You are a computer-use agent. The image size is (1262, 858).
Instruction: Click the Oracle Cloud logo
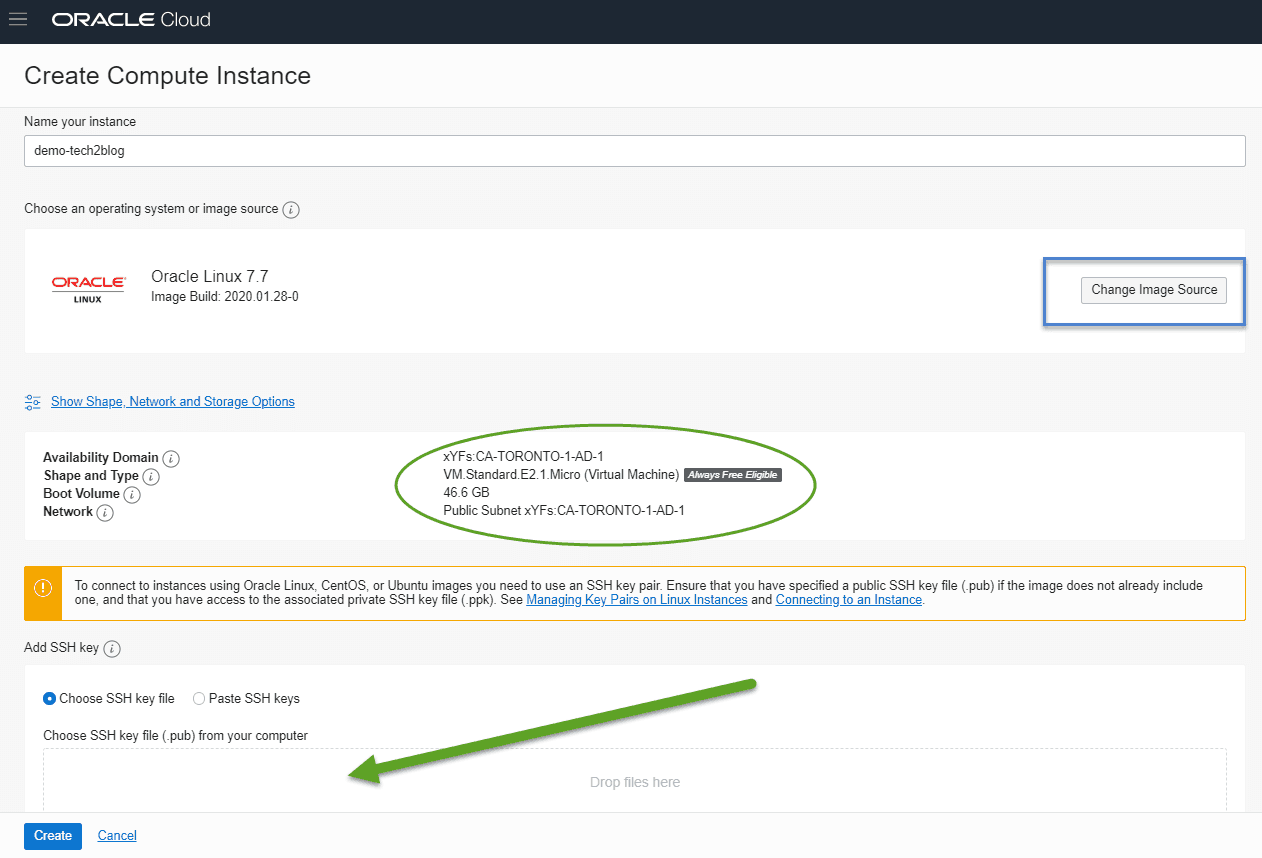pos(131,20)
